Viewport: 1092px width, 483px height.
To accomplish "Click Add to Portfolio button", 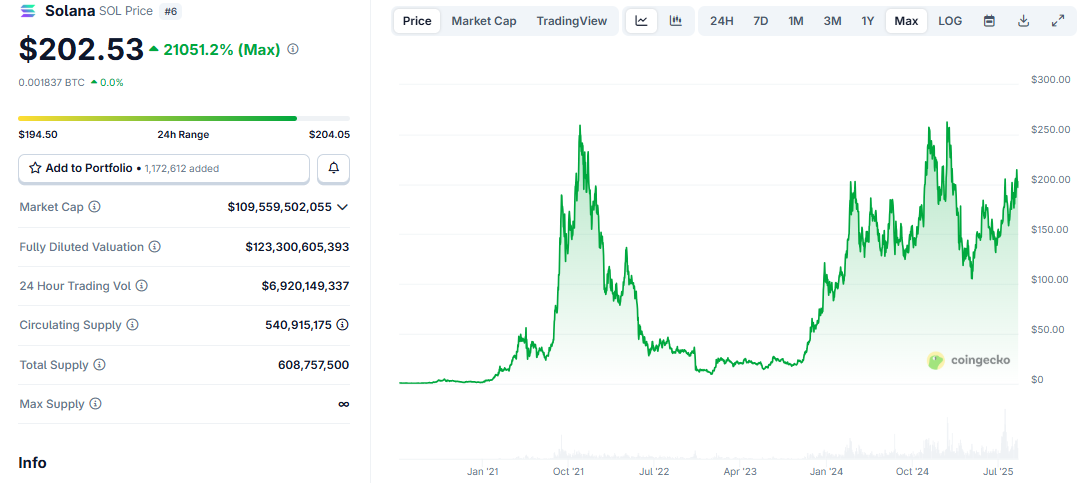I will (x=164, y=168).
